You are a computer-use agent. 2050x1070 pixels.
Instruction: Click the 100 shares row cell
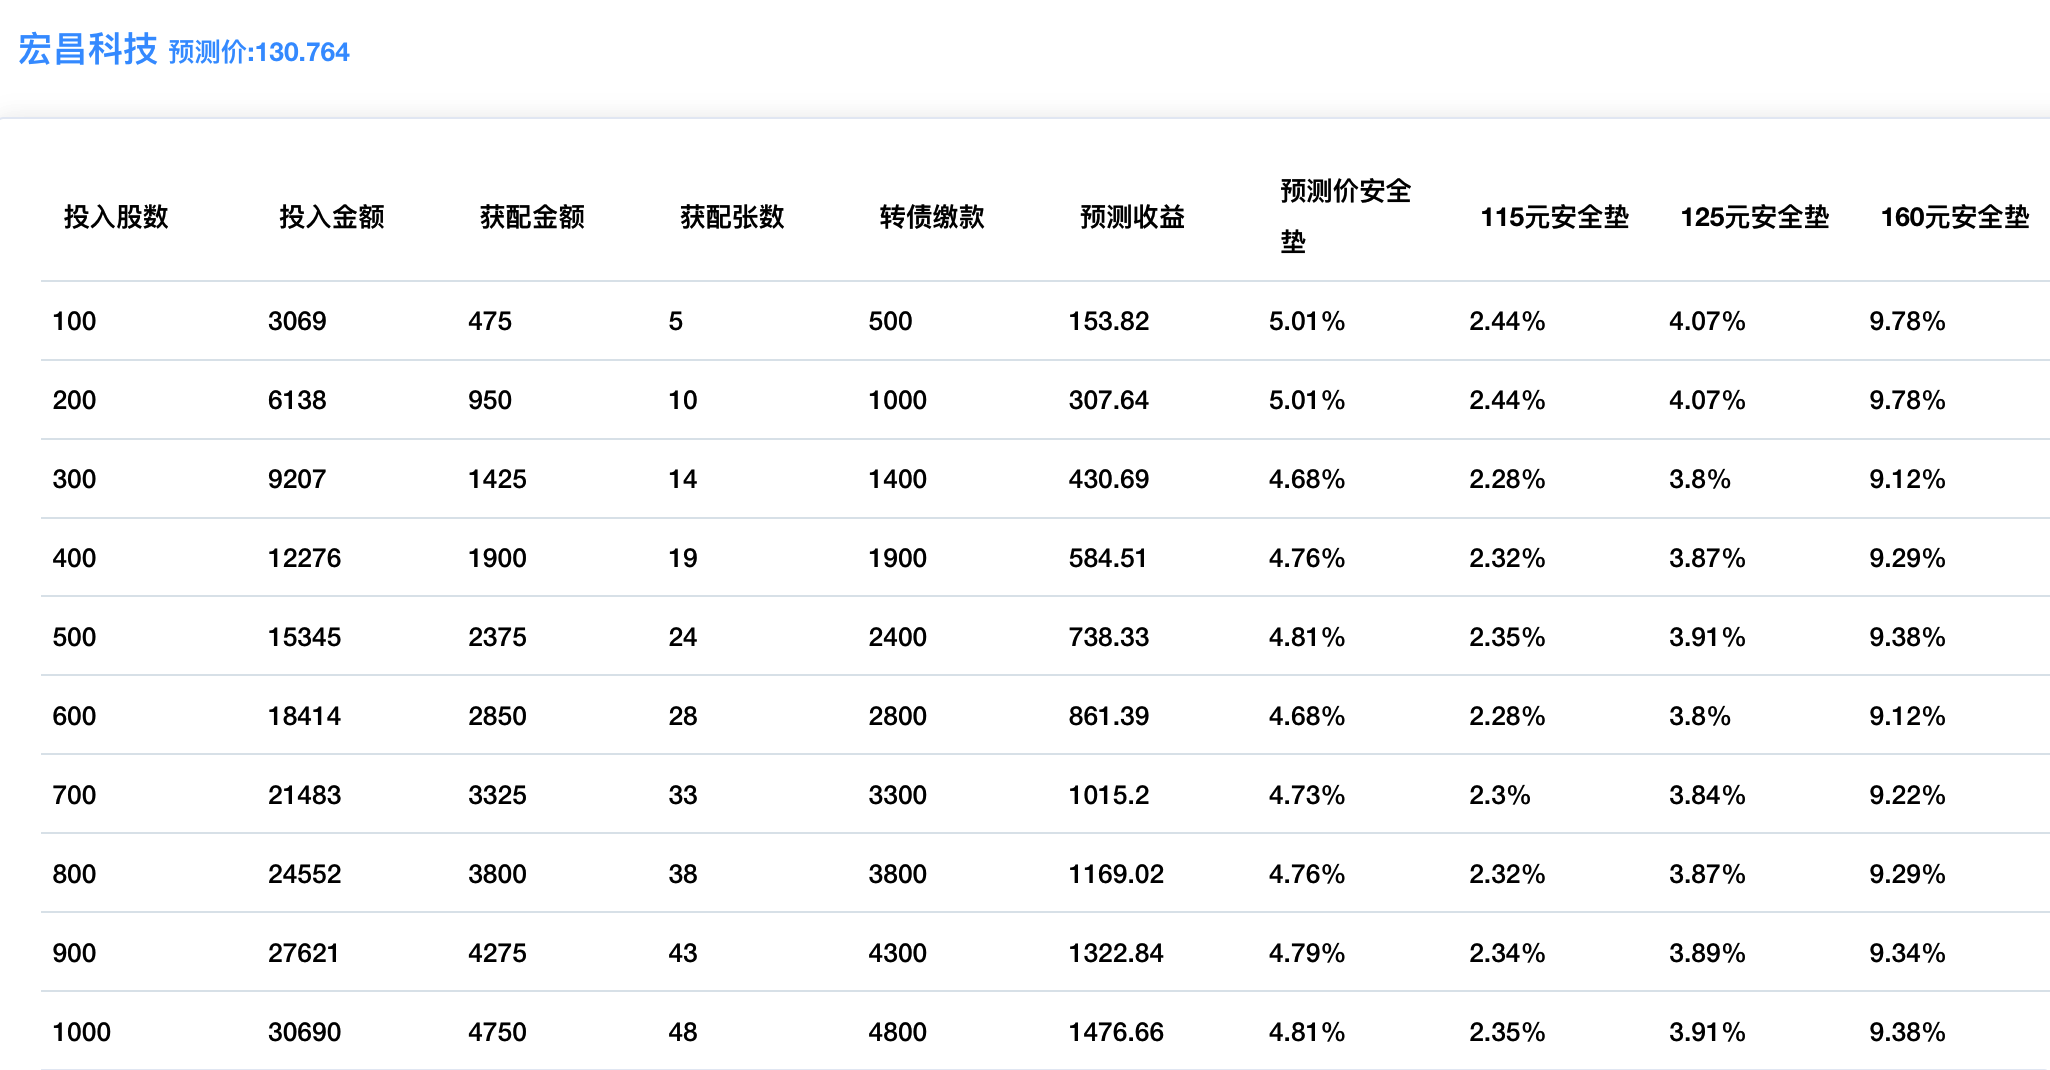click(x=75, y=321)
